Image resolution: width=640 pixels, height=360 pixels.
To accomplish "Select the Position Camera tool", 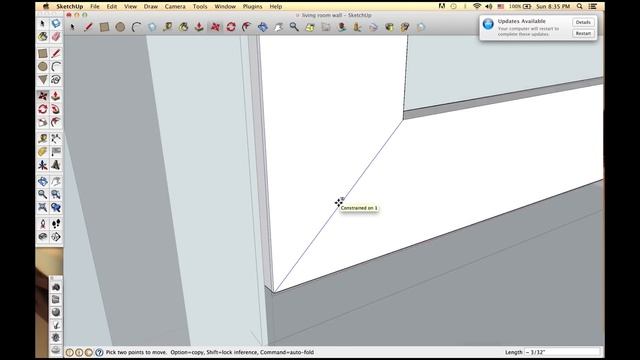I will (x=42, y=224).
